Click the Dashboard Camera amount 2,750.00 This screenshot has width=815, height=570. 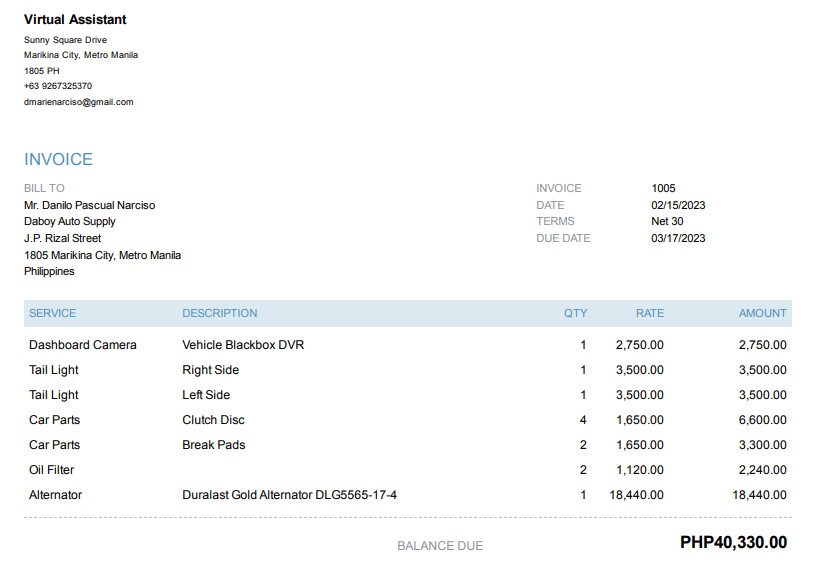click(763, 345)
